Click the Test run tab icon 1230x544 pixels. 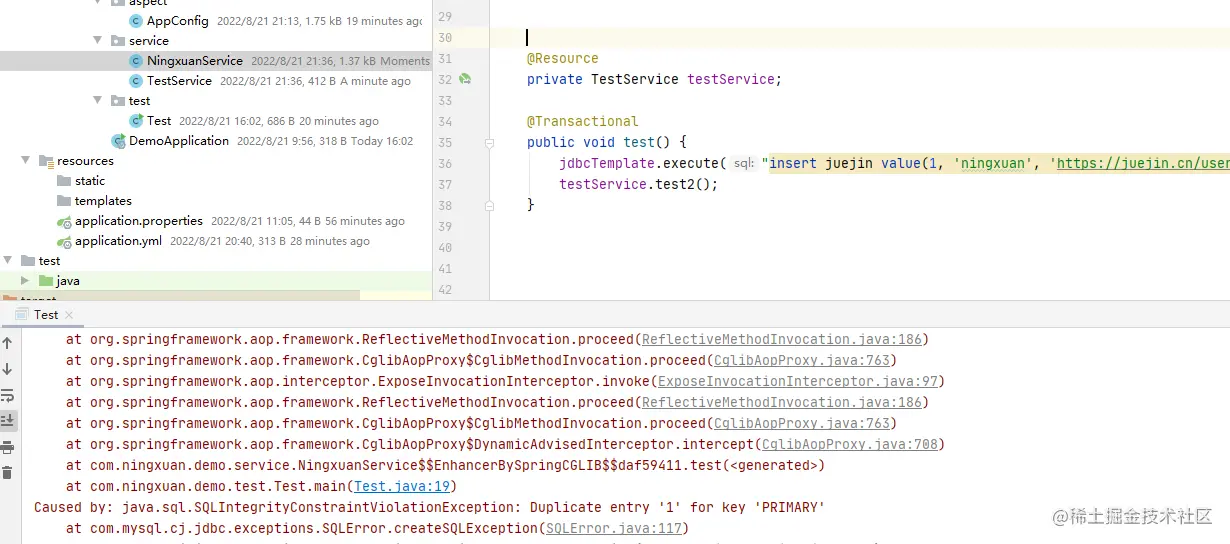click(22, 314)
